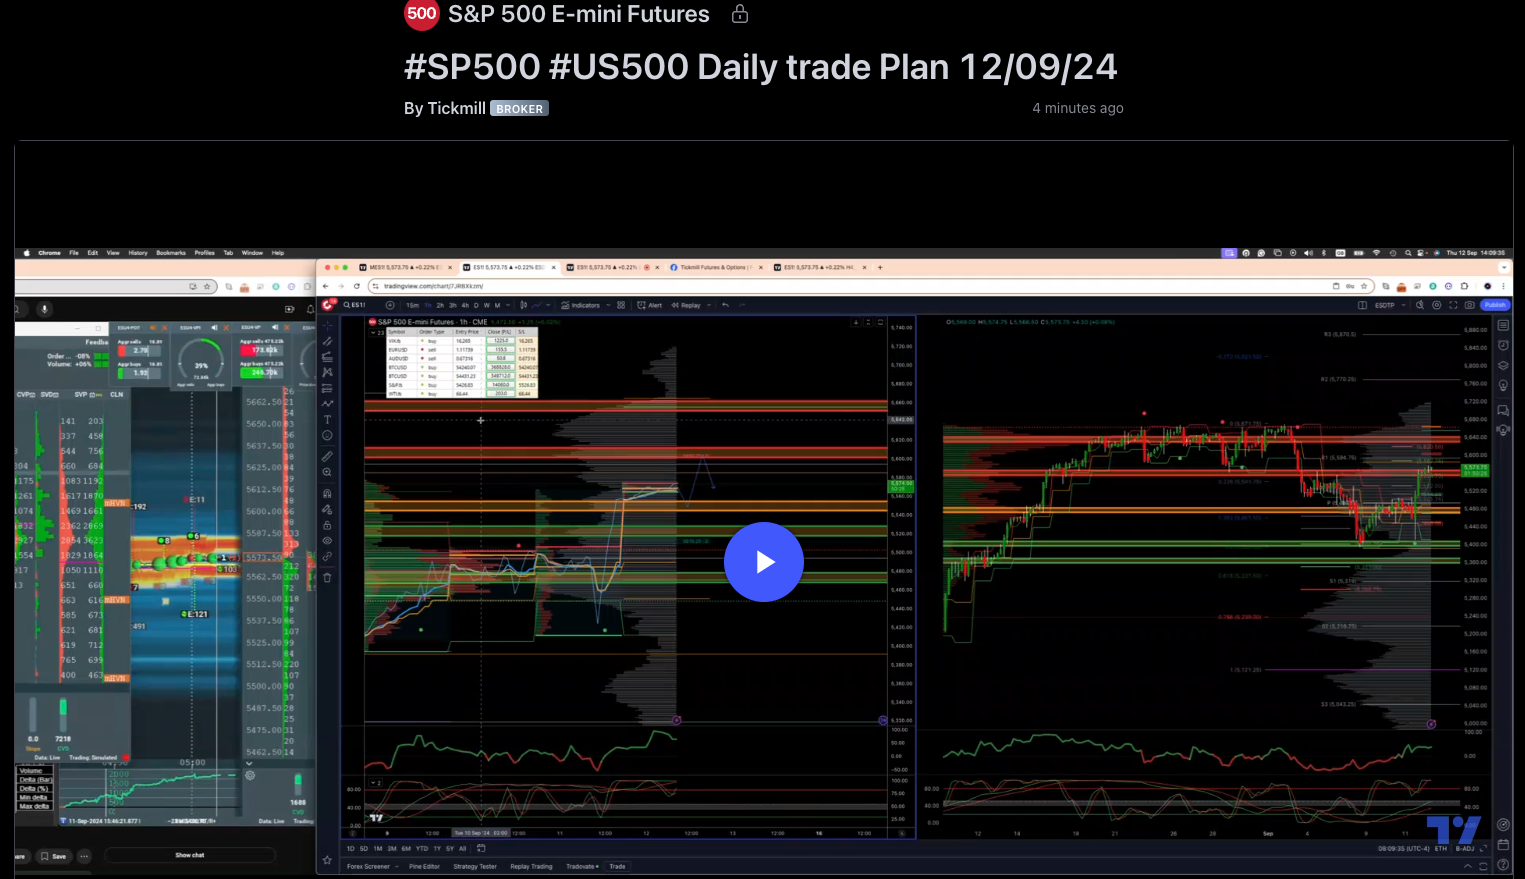1525x879 pixels.
Task: Click the undo arrow in chart toolbar
Action: [x=725, y=305]
